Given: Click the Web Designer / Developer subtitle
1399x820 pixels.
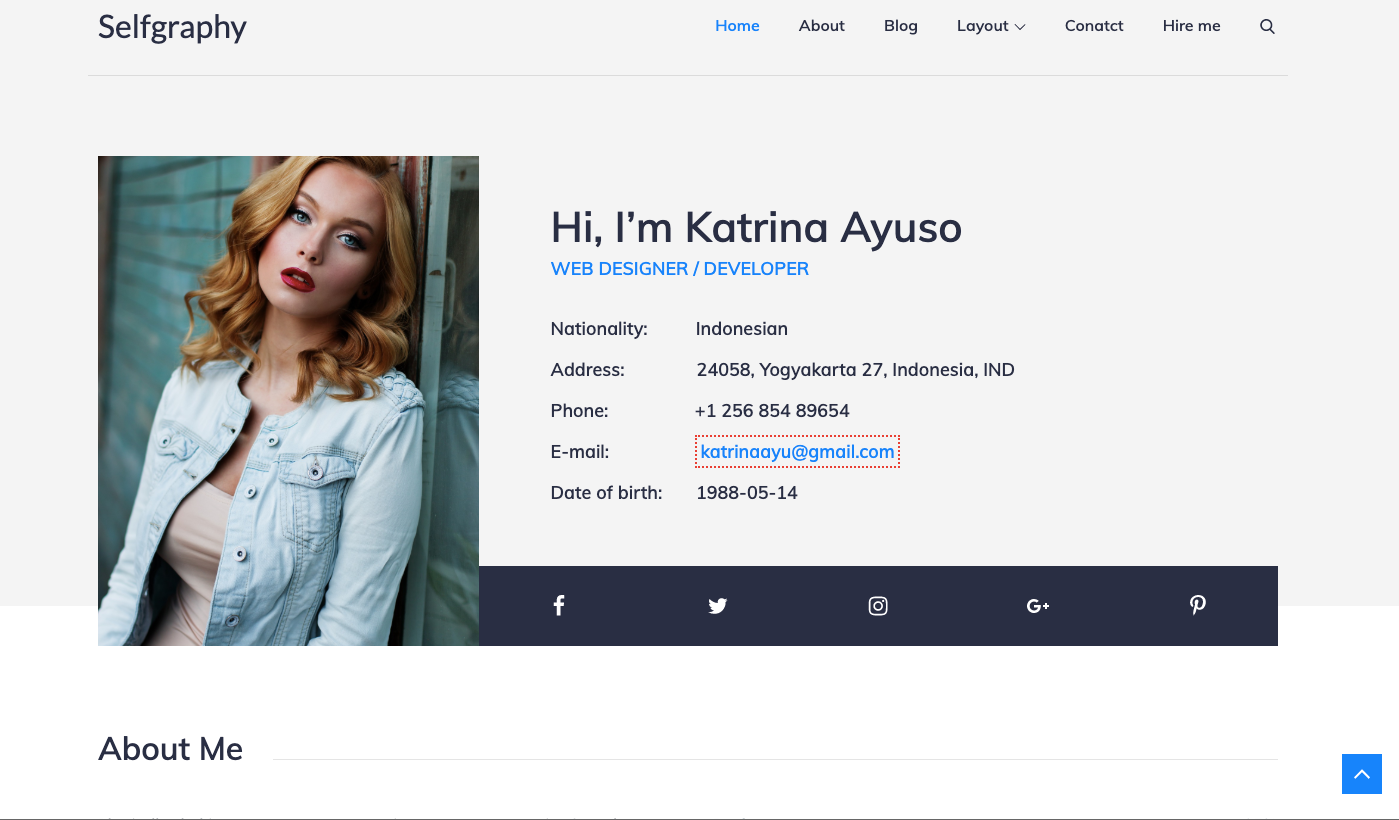Looking at the screenshot, I should (679, 269).
